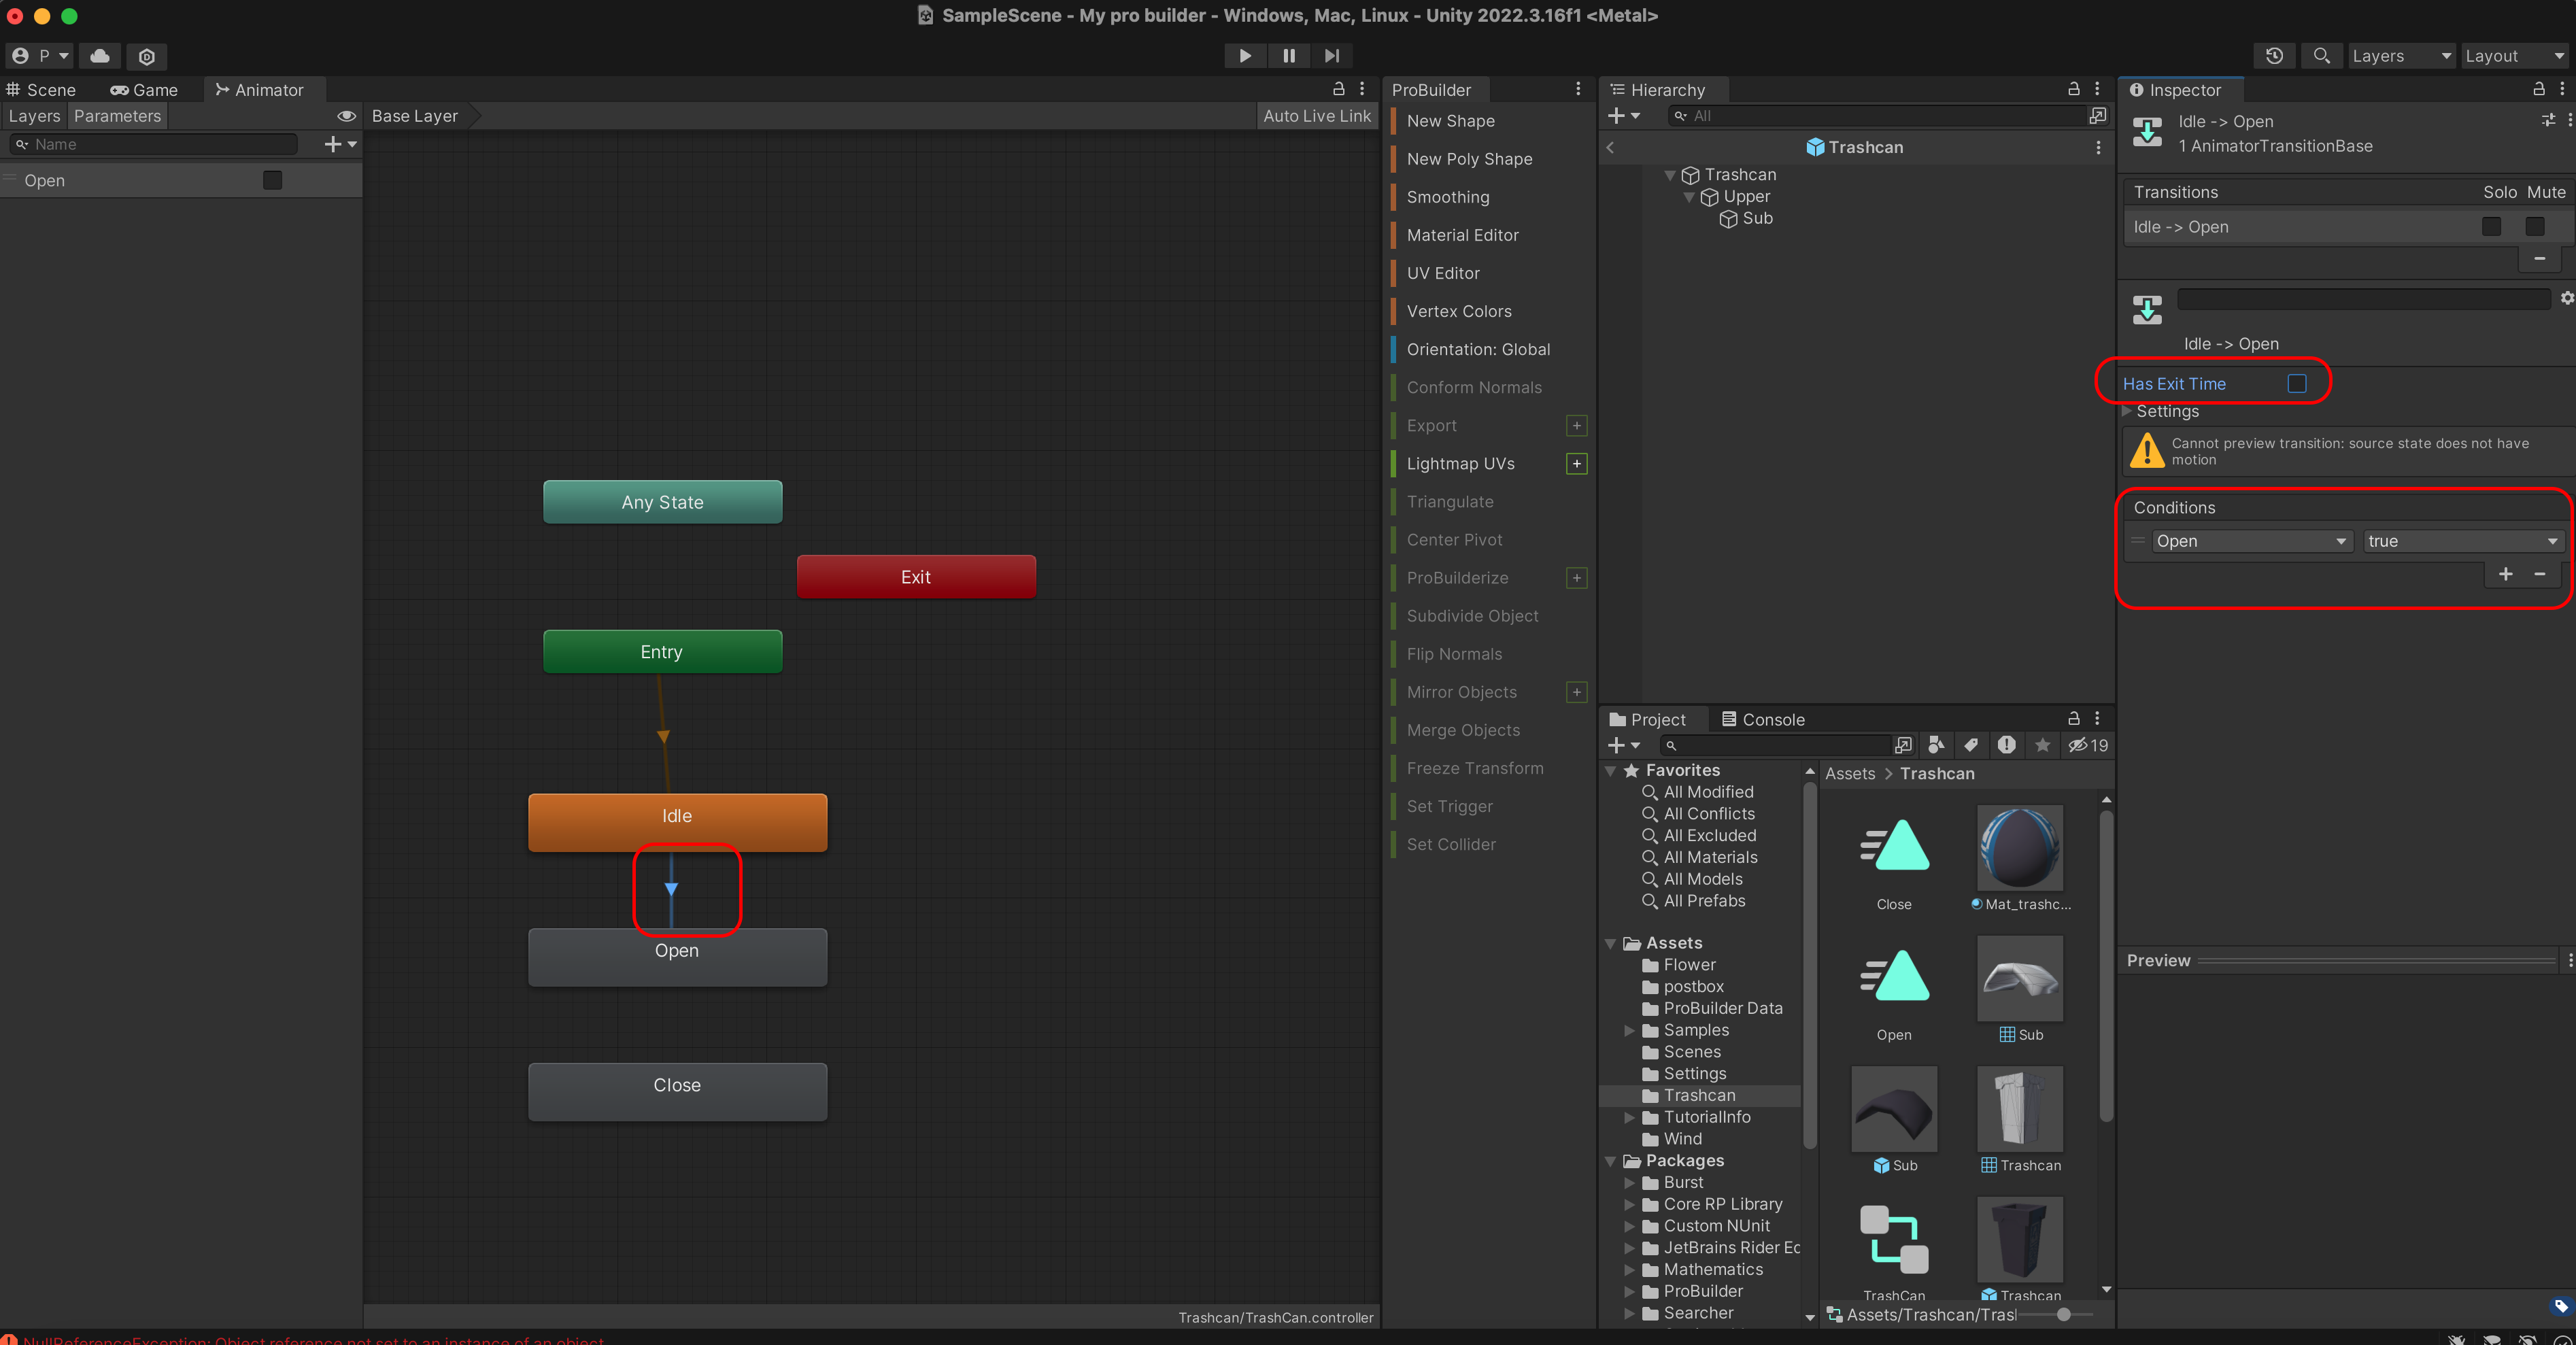Screen dimensions: 2576x1345
Task: Open the condition value true dropdown
Action: [2461, 541]
